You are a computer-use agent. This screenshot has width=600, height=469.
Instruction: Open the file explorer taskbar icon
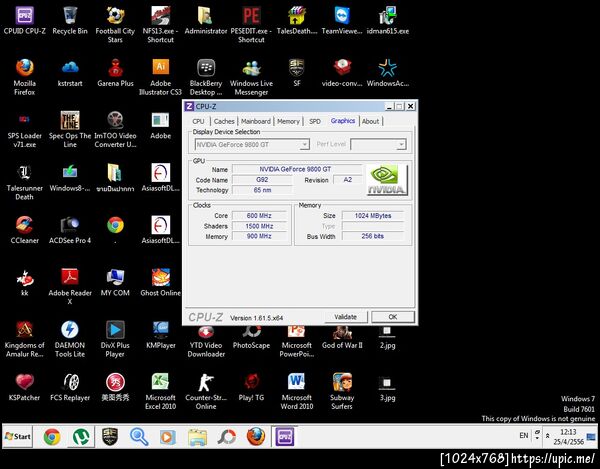coord(197,436)
